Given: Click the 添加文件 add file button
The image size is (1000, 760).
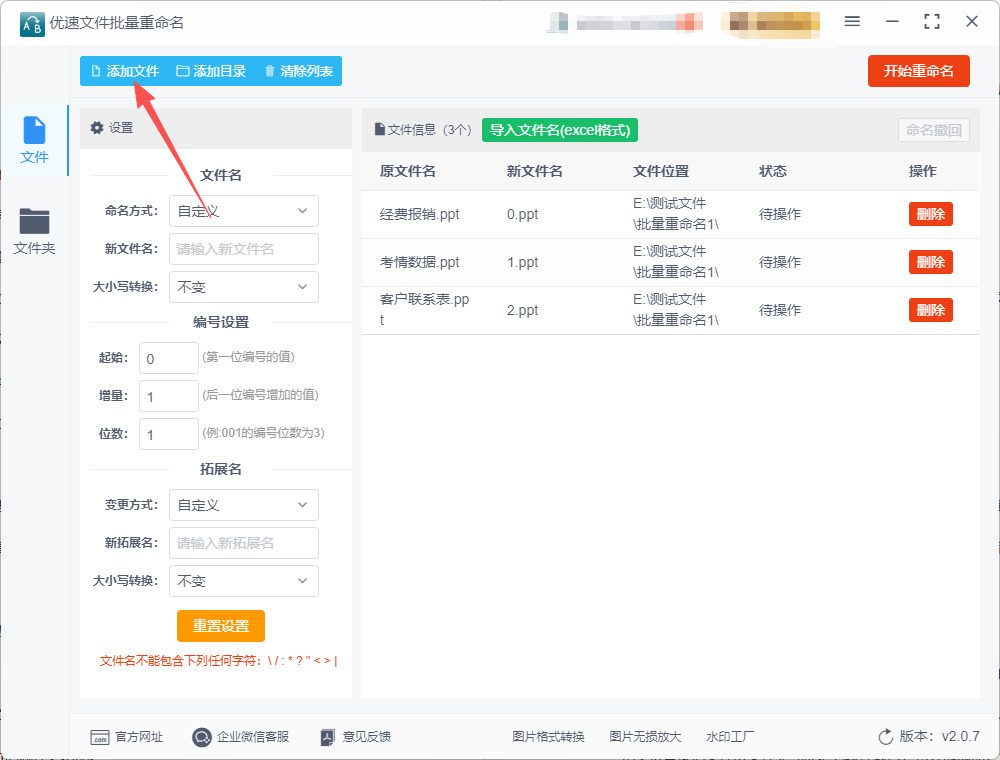Looking at the screenshot, I should [125, 71].
